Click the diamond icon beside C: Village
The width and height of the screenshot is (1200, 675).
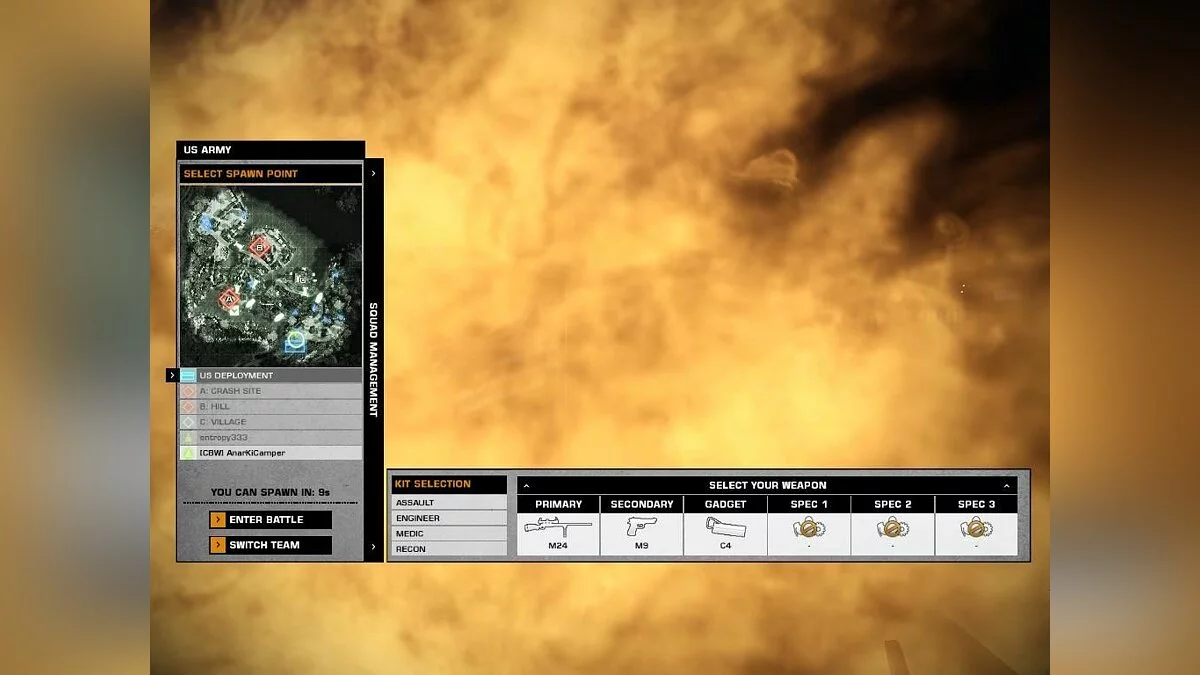[x=188, y=422]
